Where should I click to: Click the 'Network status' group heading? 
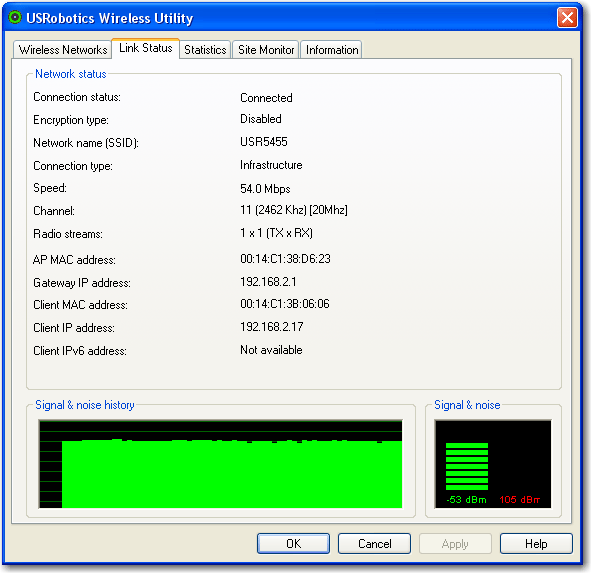[71, 74]
